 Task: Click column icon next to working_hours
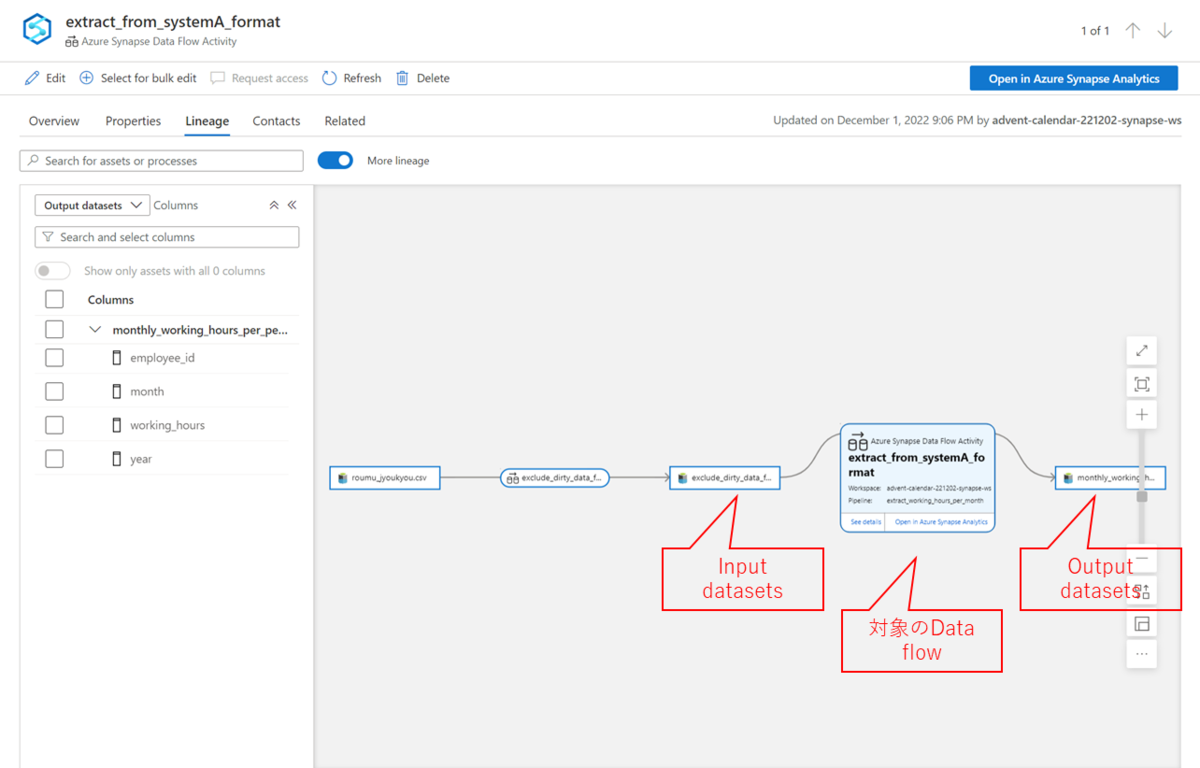tap(117, 425)
